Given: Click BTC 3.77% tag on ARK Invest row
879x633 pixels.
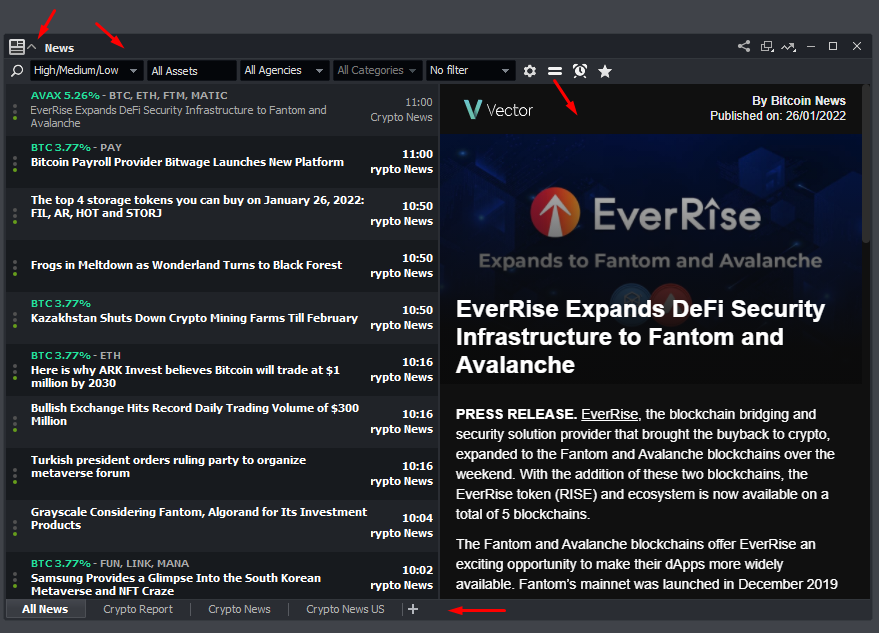Looking at the screenshot, I should tap(61, 355).
